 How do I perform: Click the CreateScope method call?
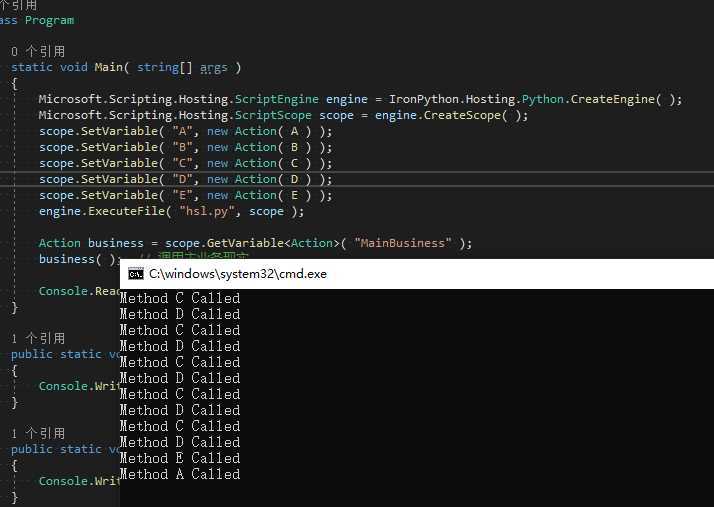(460, 115)
